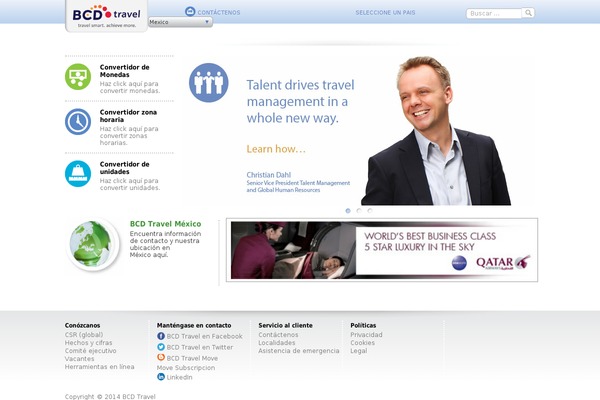Open Convertidor de Monedas title link

[x=124, y=71]
